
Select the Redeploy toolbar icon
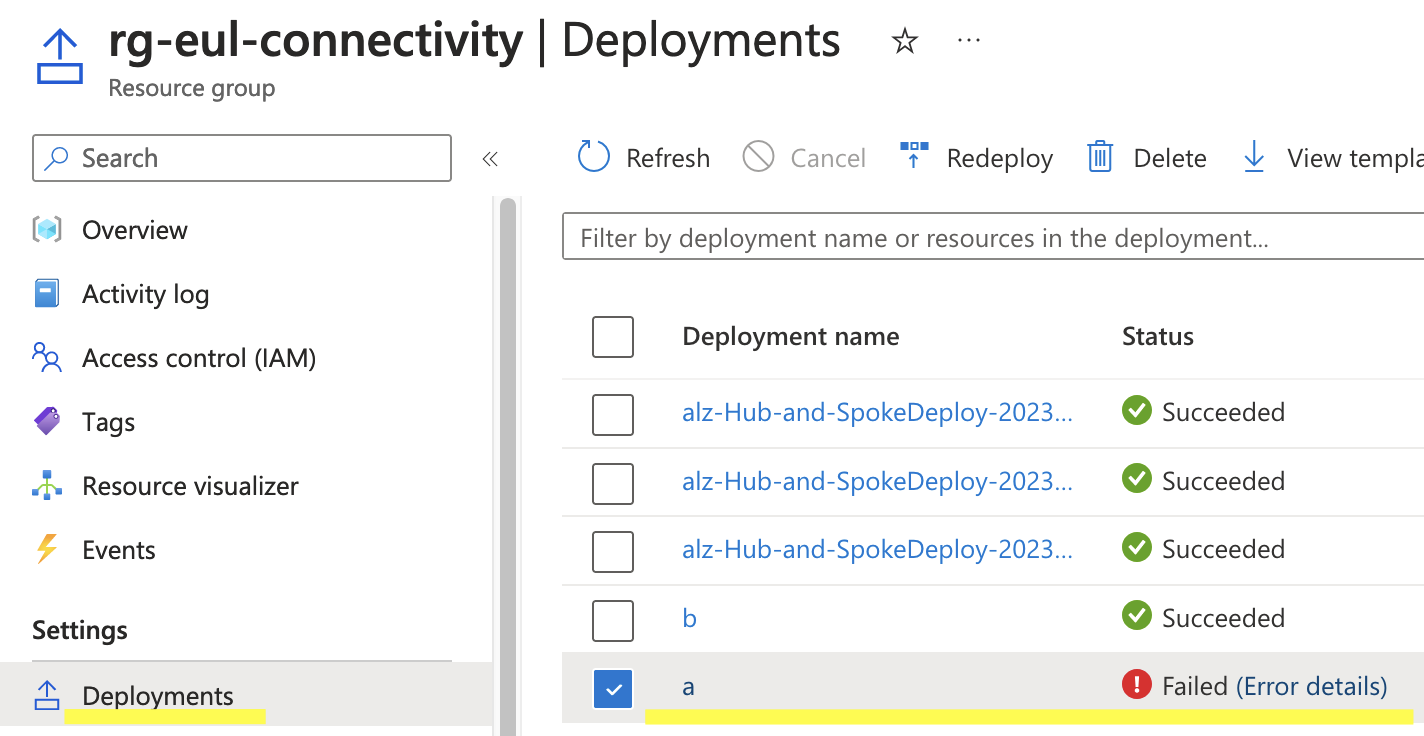click(913, 155)
